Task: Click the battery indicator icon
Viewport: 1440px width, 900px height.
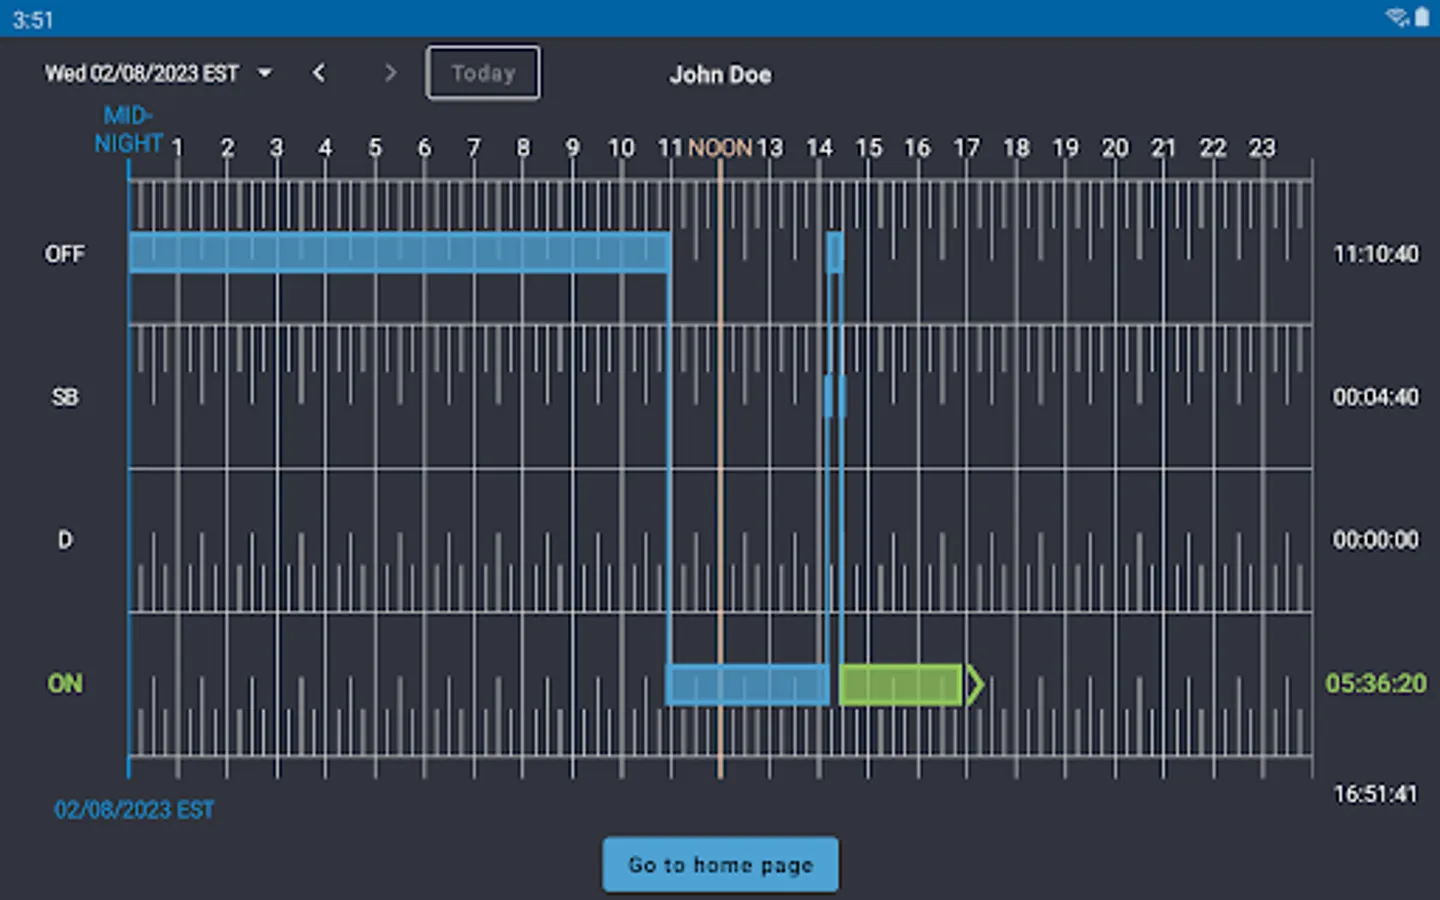Action: [x=1424, y=15]
